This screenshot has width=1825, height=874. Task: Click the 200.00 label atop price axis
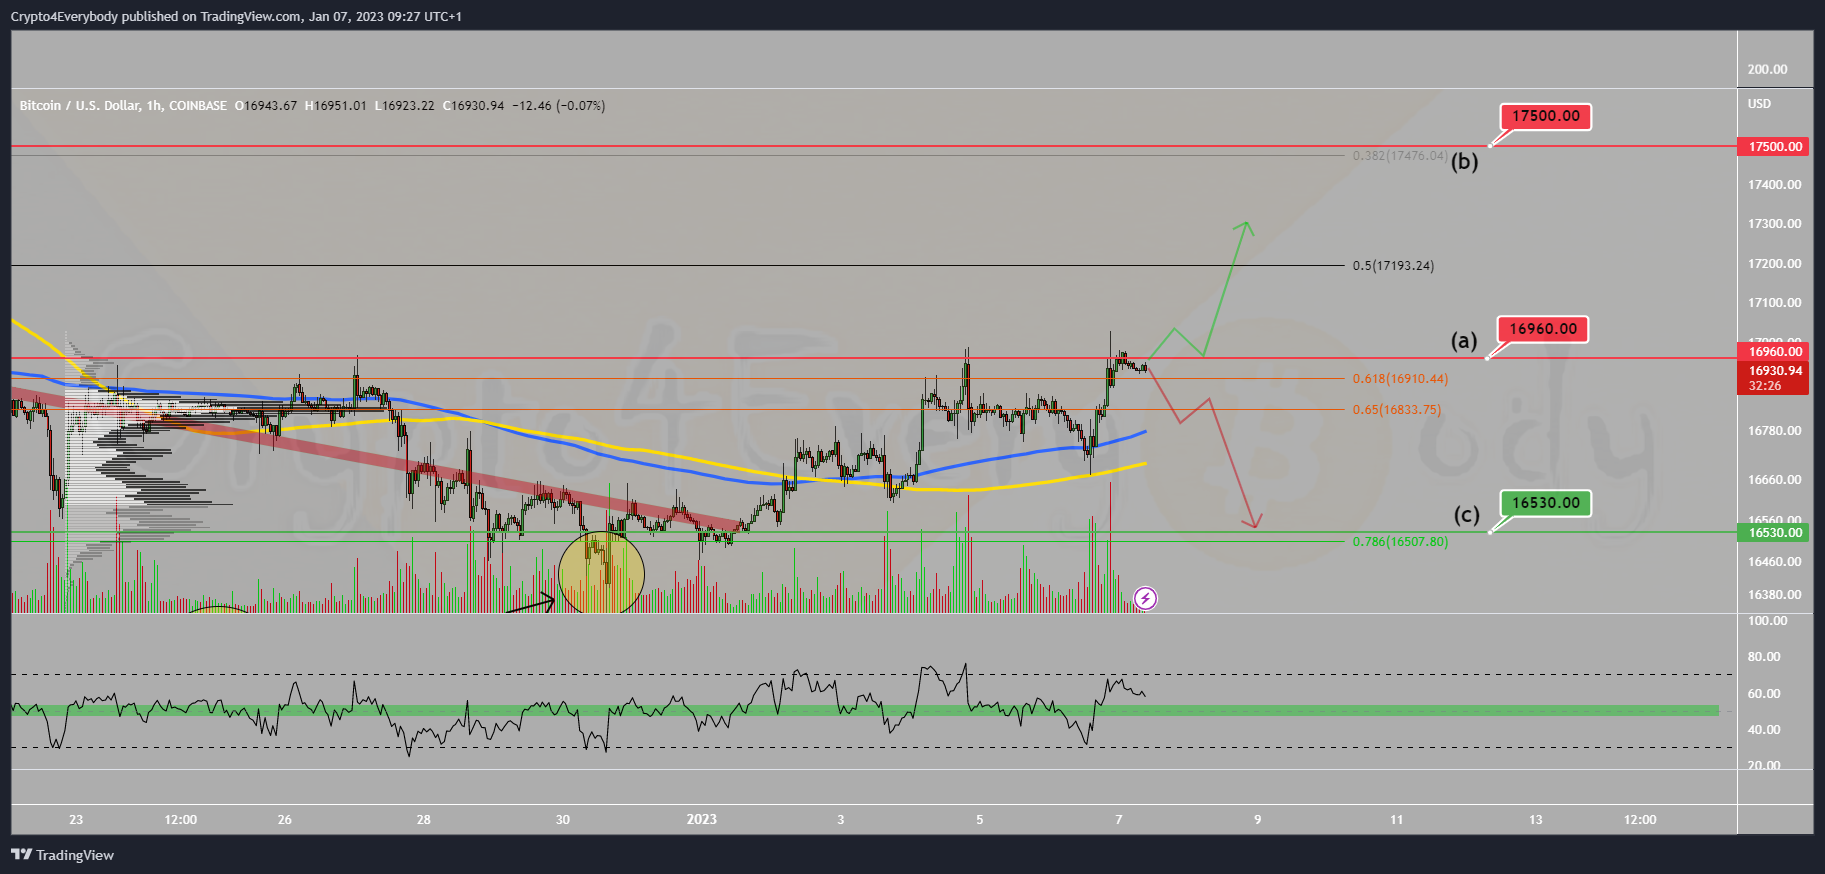click(x=1767, y=70)
